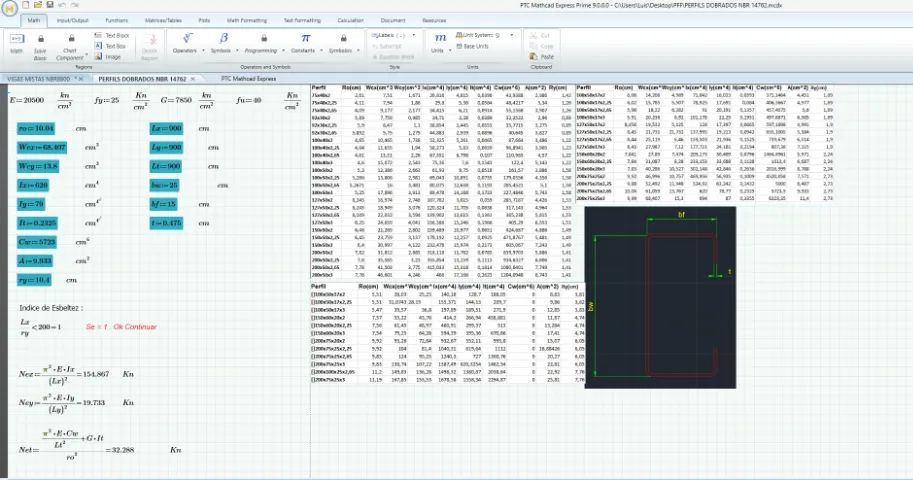This screenshot has height=480, width=913.
Task: Expand the Constants dropdown arrow
Action: pos(321,51)
